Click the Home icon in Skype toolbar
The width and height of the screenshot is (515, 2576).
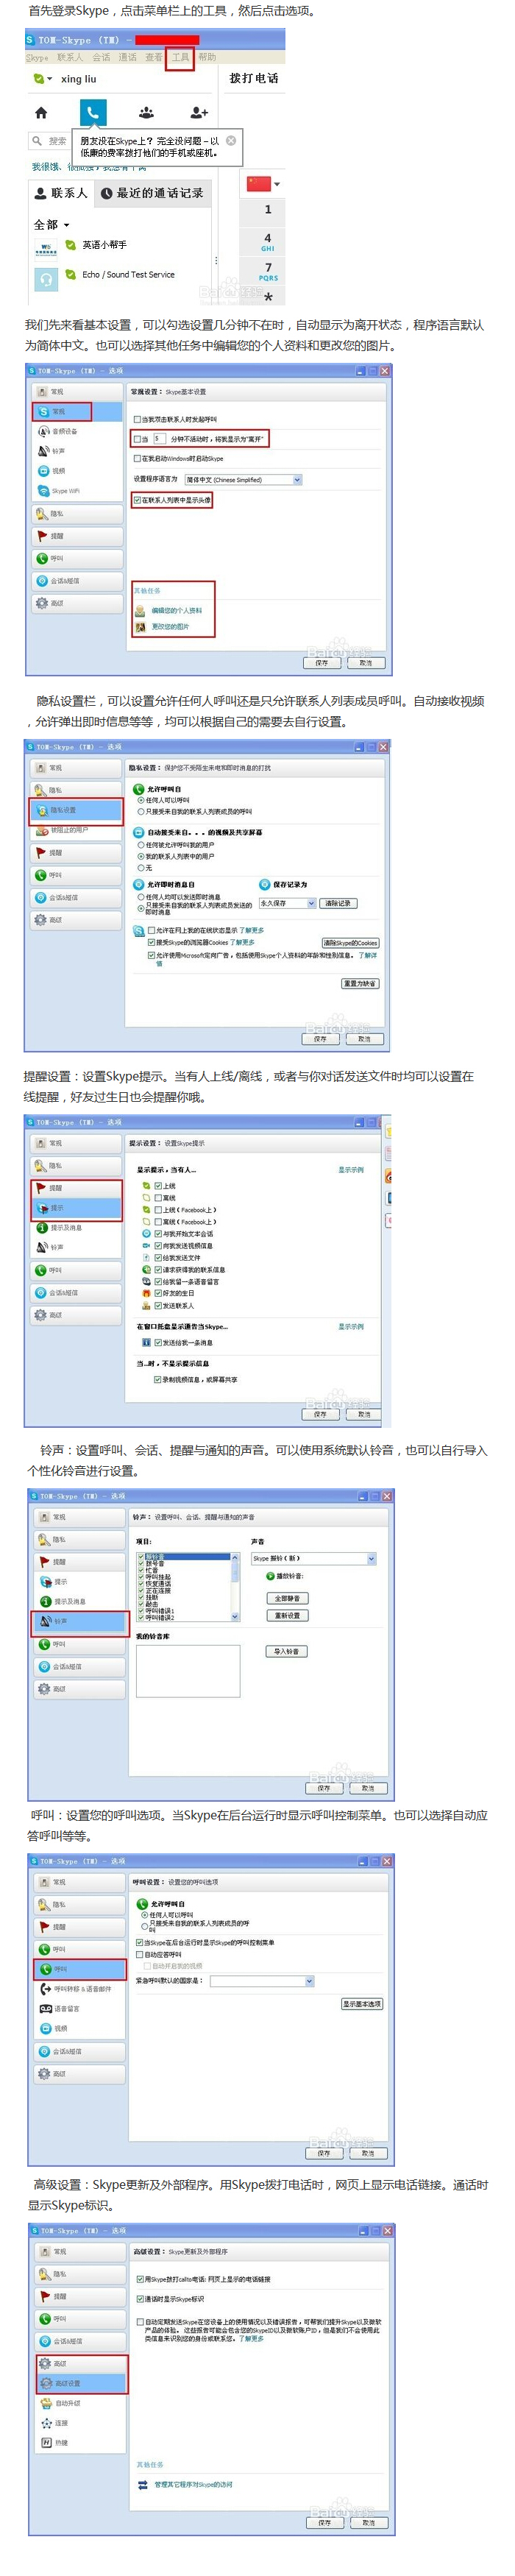pos(41,113)
